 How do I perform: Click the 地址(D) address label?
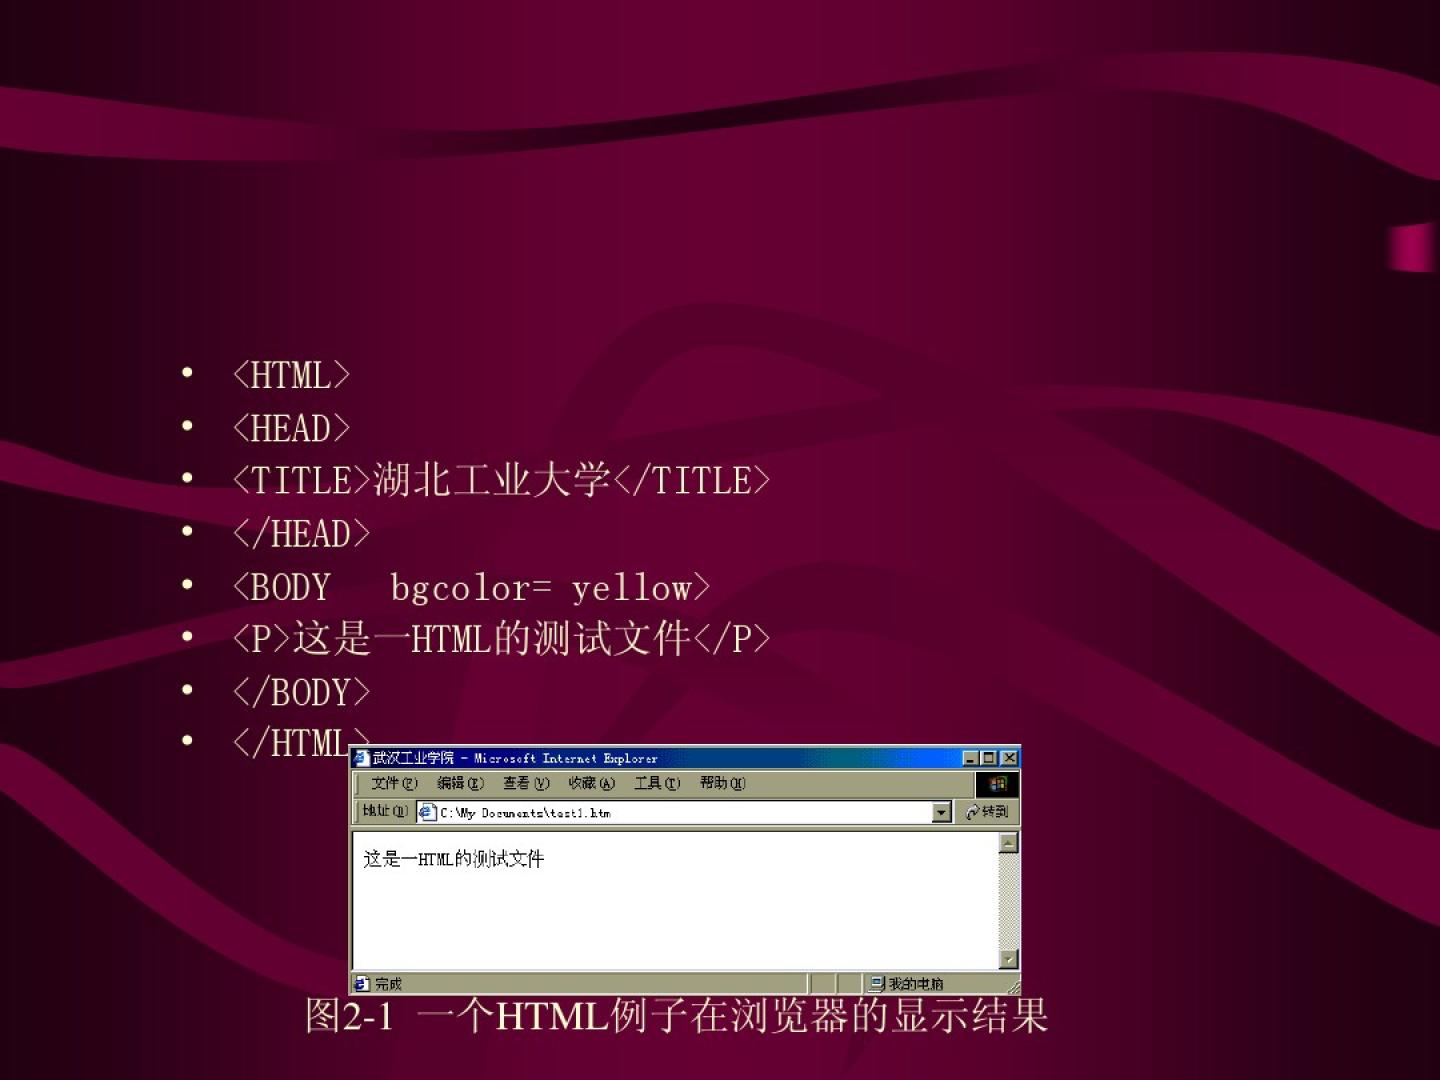tap(384, 811)
